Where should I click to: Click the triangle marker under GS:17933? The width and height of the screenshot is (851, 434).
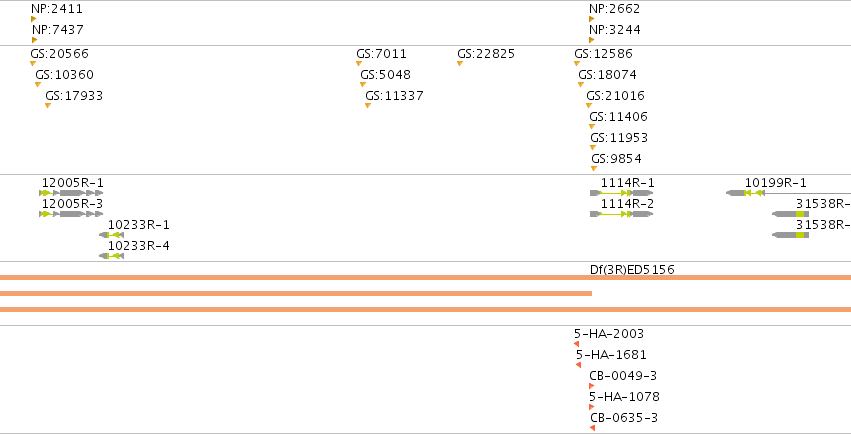click(48, 106)
